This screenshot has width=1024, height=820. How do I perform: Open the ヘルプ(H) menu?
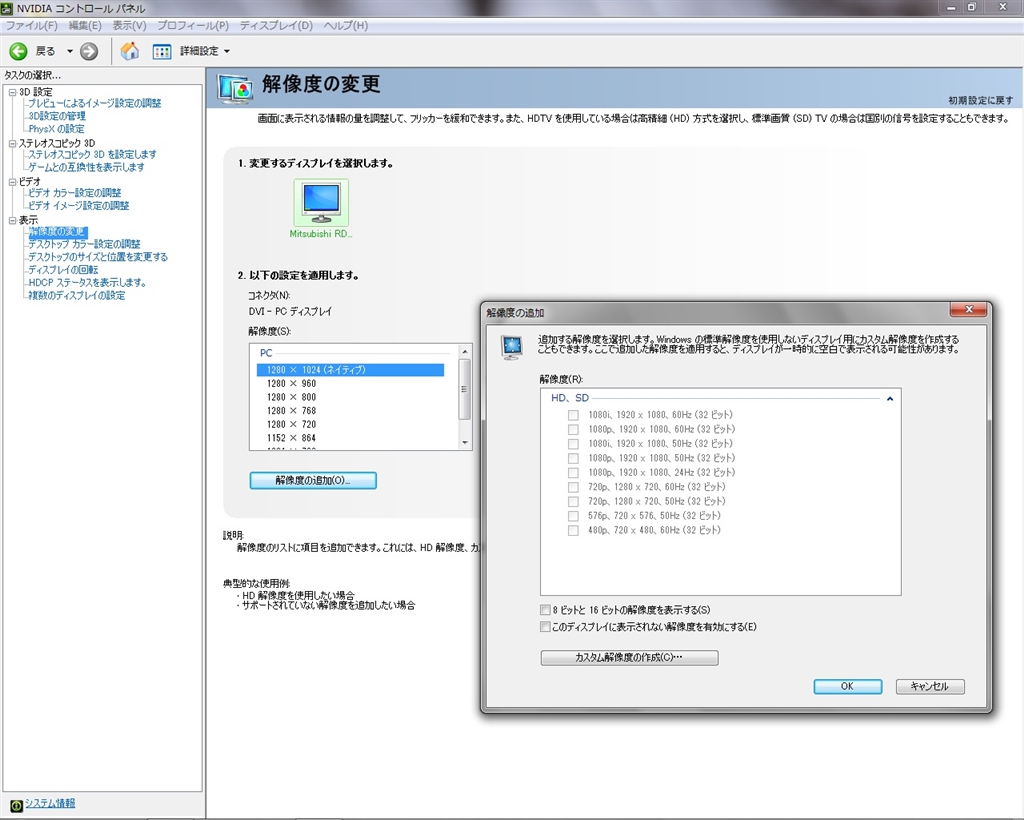[x=345, y=25]
